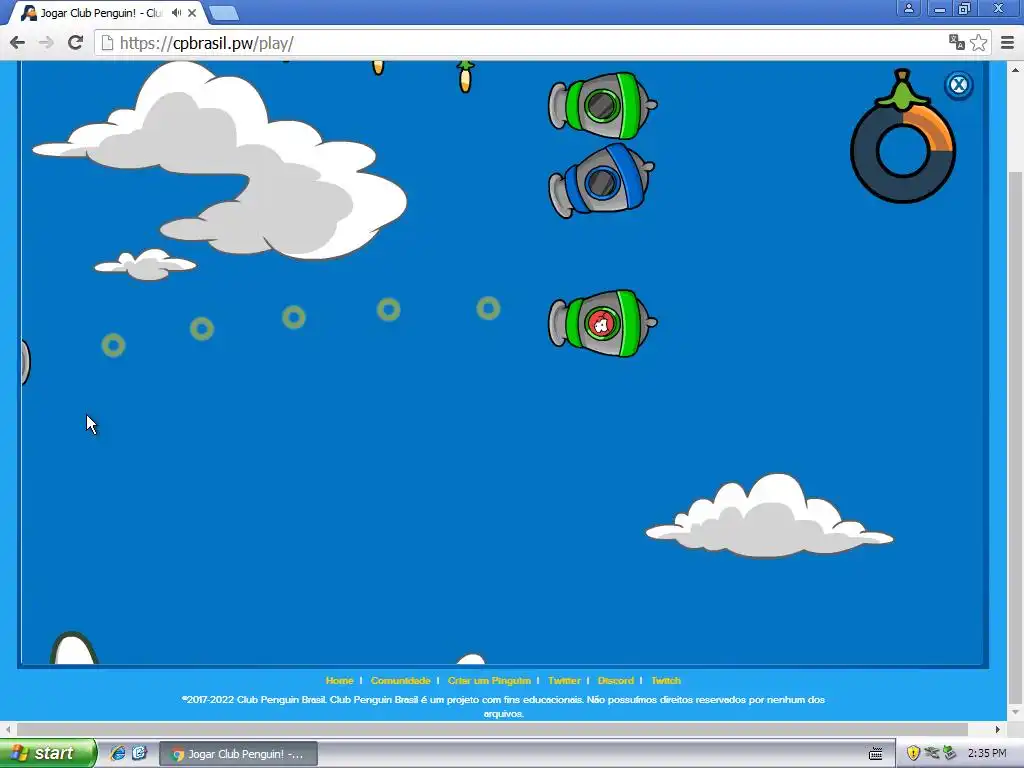
Task: Open the Chrome menu
Action: pyautogui.click(x=1008, y=43)
